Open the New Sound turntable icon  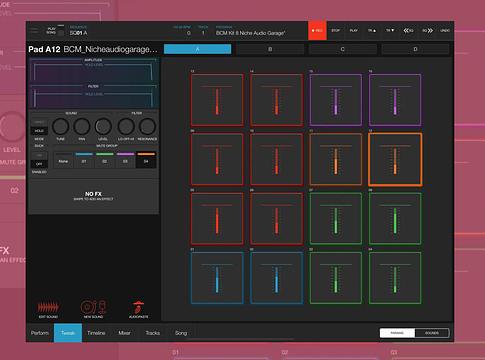[x=93, y=307]
